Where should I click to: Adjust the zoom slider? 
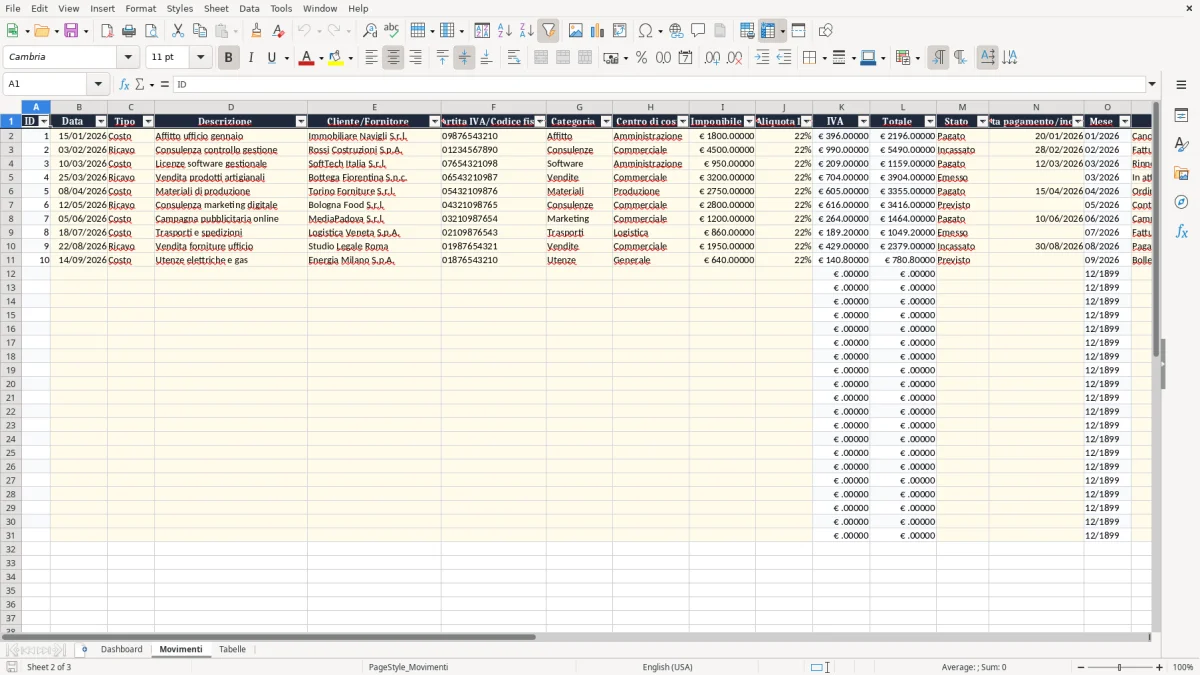[1119, 667]
